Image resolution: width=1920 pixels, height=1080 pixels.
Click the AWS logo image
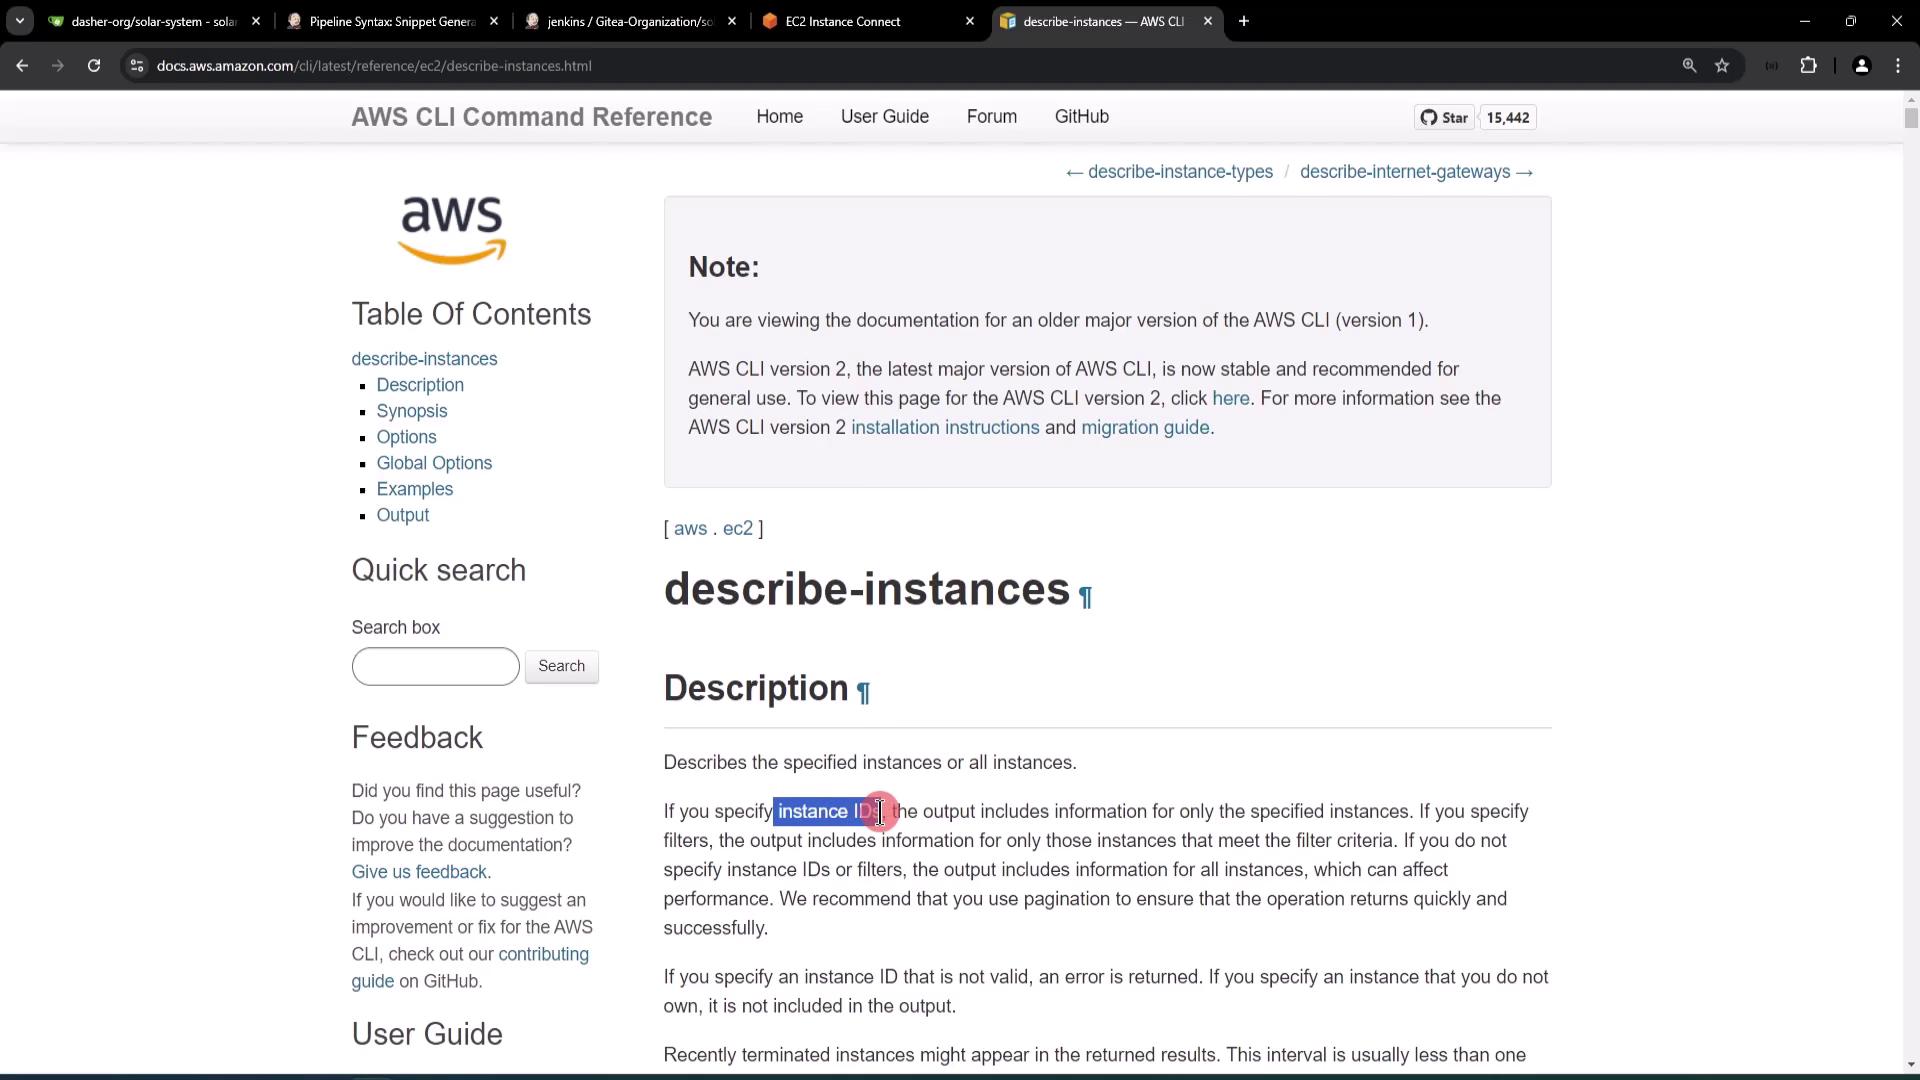[x=452, y=229]
